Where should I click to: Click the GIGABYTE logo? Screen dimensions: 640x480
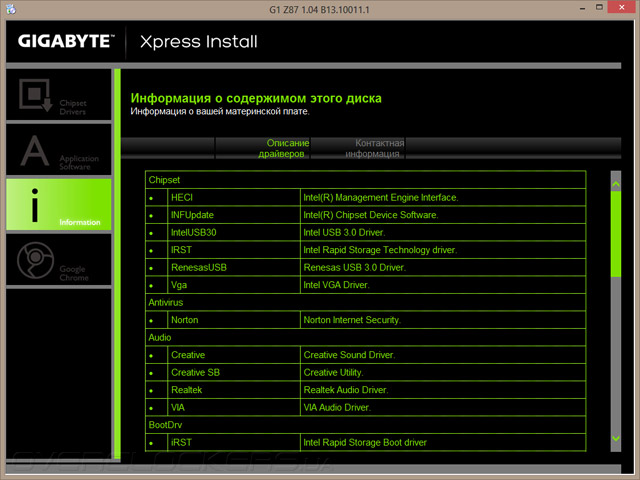pyautogui.click(x=66, y=41)
